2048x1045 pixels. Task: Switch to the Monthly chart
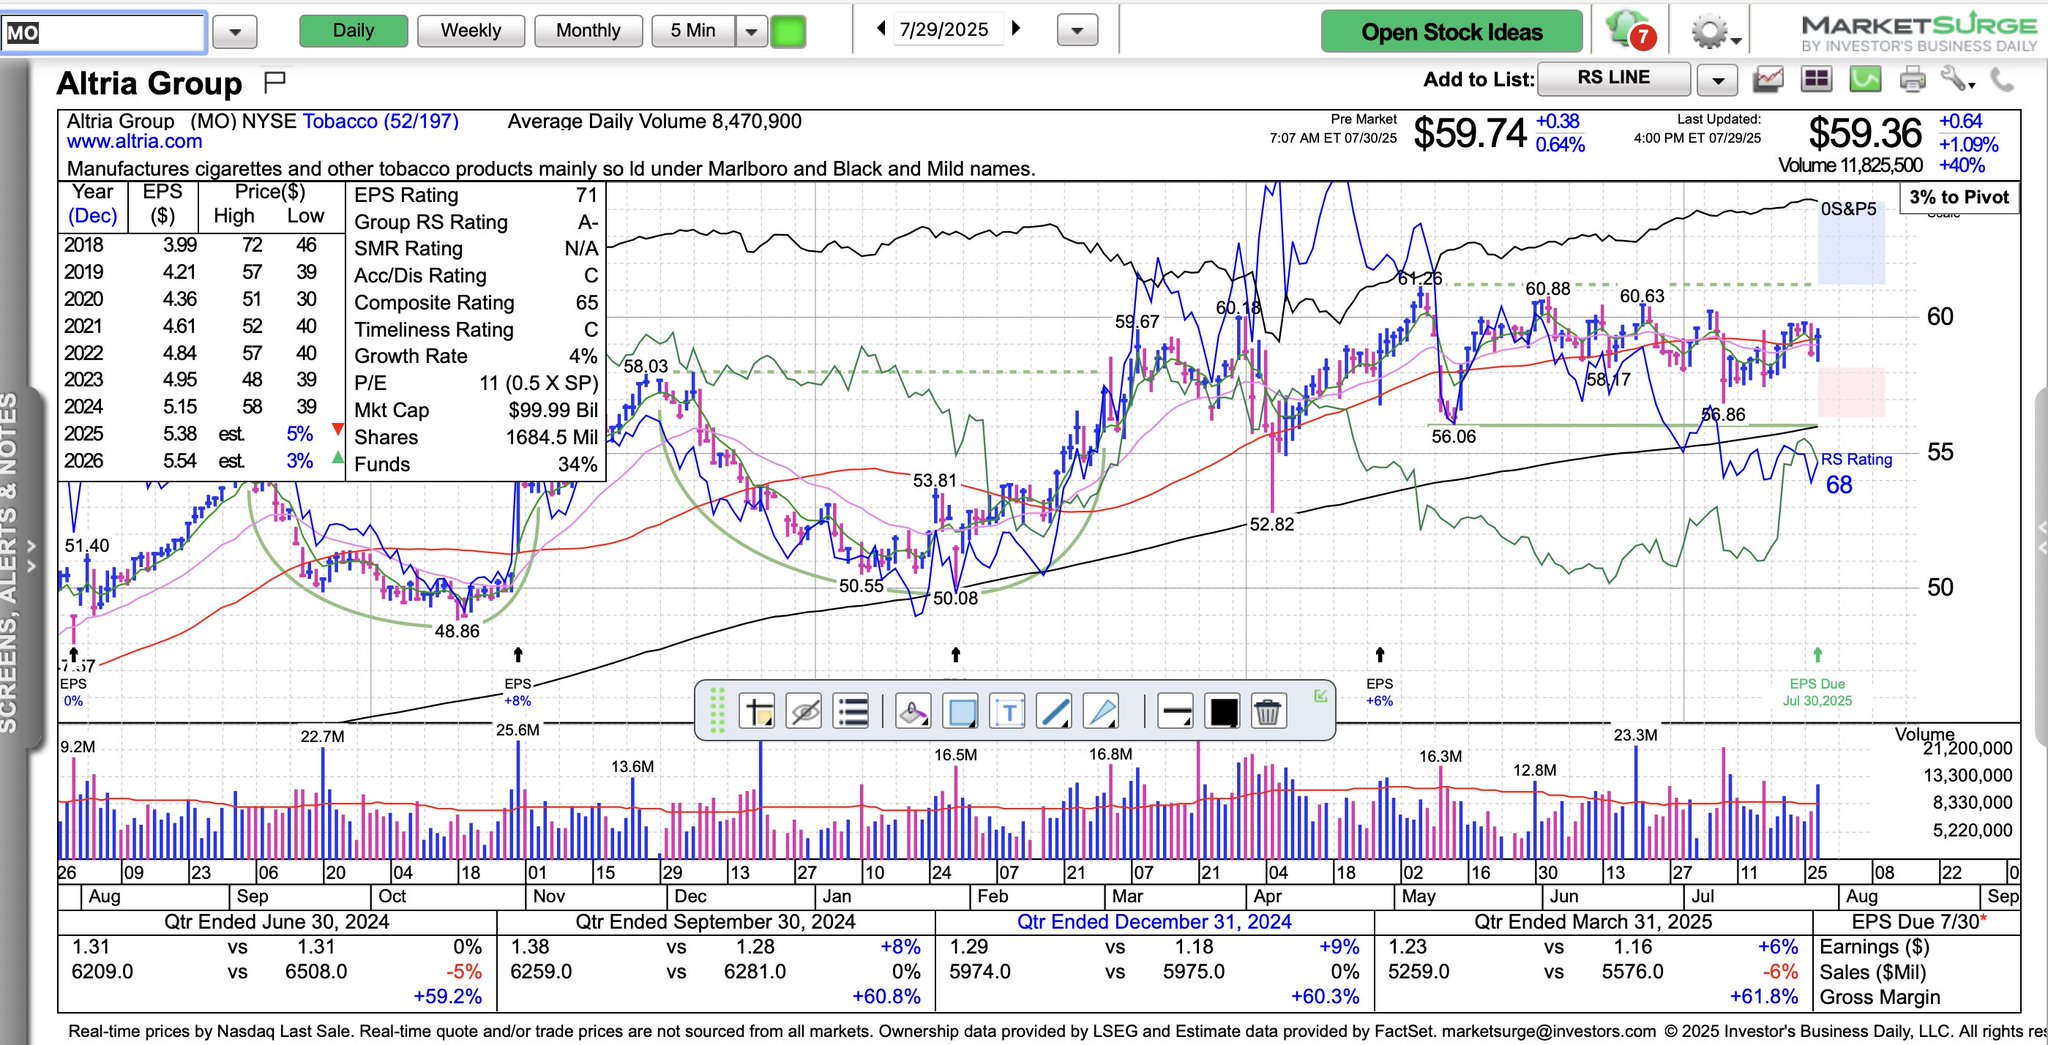pyautogui.click(x=588, y=31)
